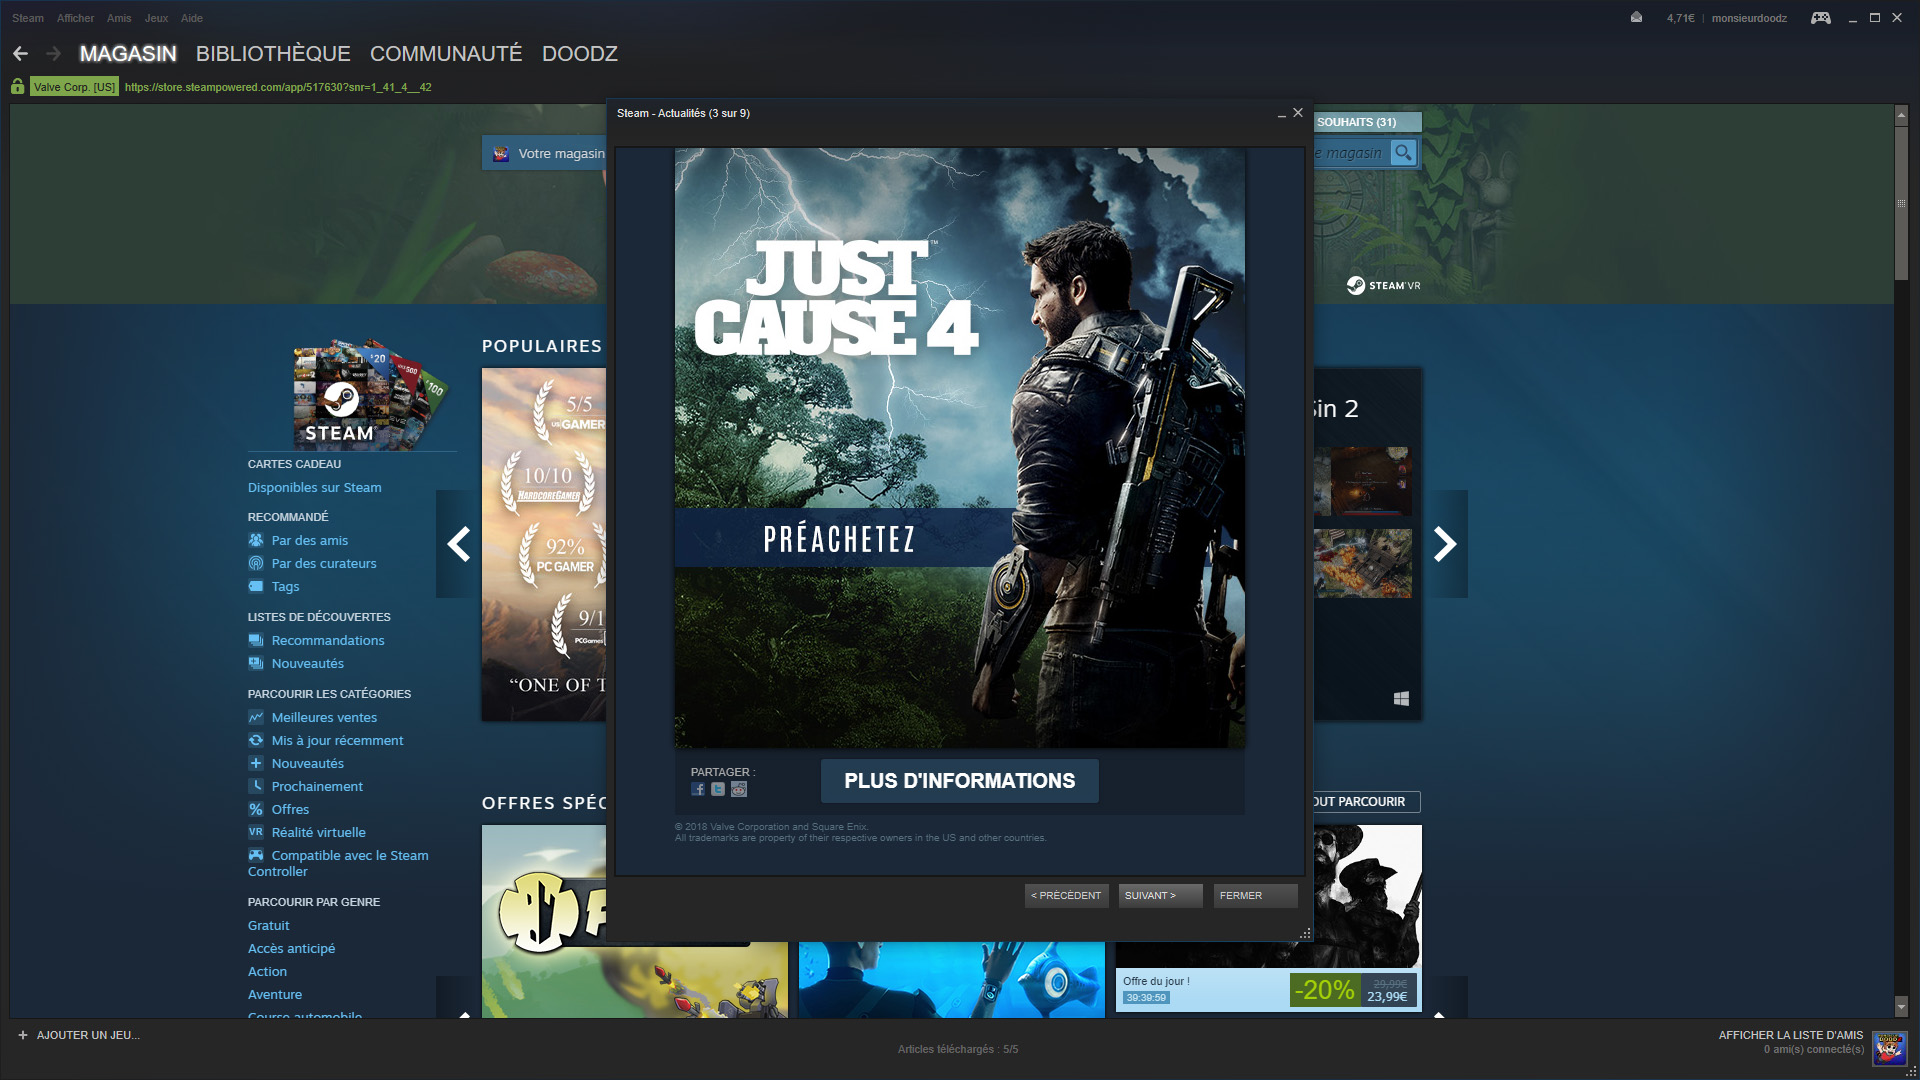The height and width of the screenshot is (1080, 1920).
Task: Share the news on Twitter
Action: click(718, 790)
